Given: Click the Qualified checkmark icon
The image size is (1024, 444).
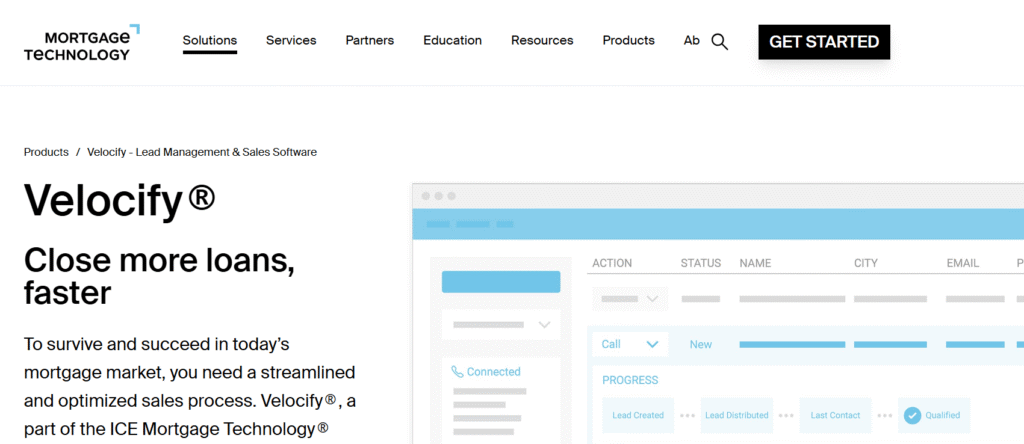Looking at the screenshot, I should (910, 415).
